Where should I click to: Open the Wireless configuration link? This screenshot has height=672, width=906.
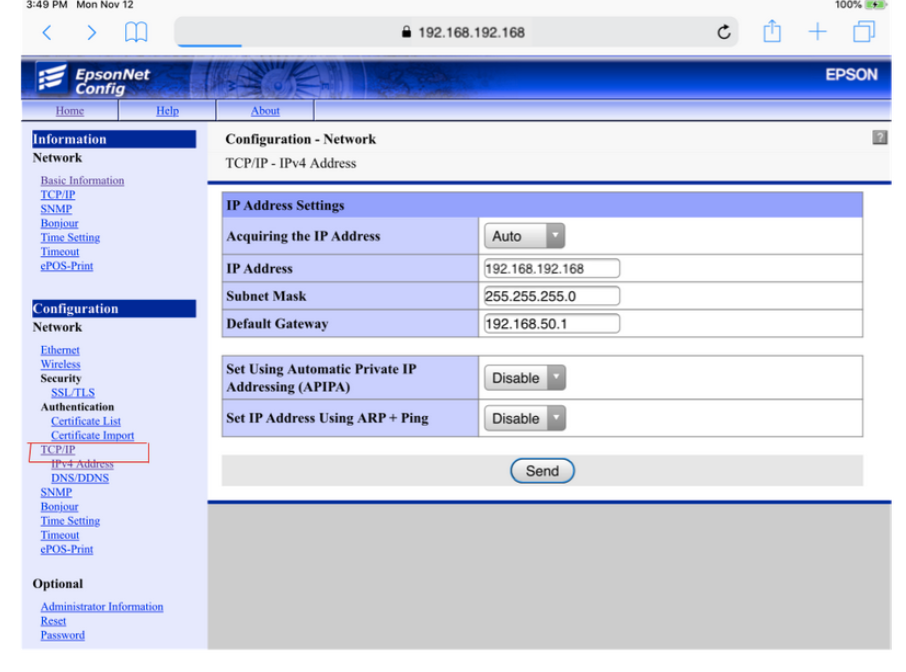(60, 364)
